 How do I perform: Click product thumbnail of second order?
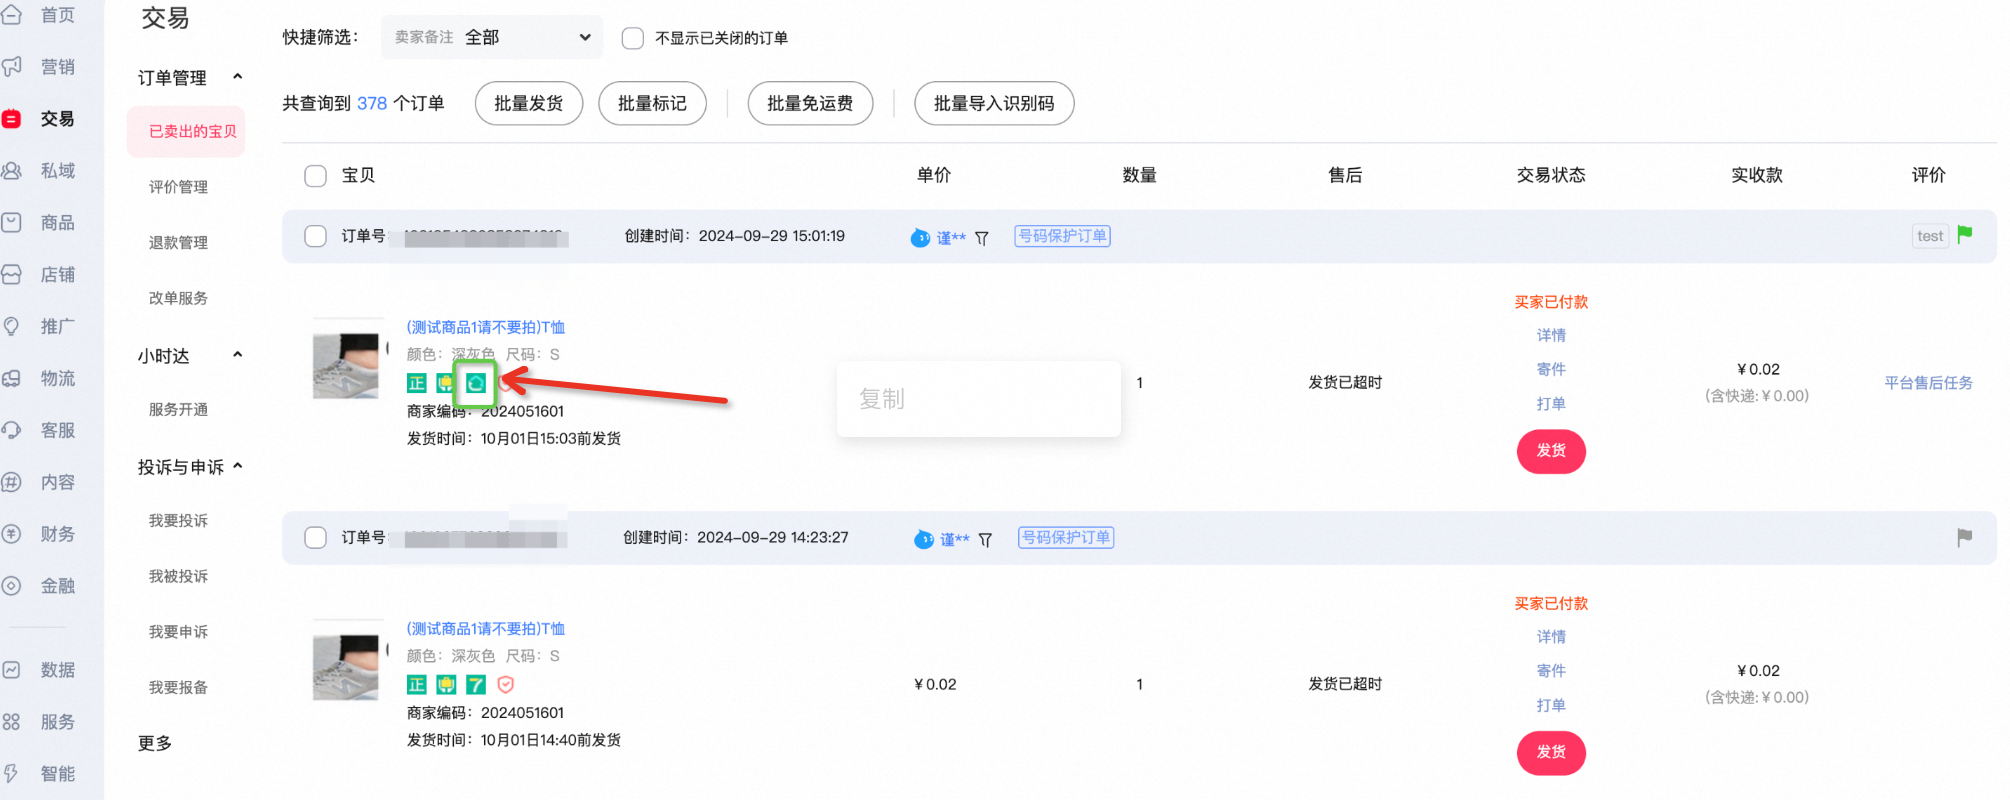click(x=346, y=660)
